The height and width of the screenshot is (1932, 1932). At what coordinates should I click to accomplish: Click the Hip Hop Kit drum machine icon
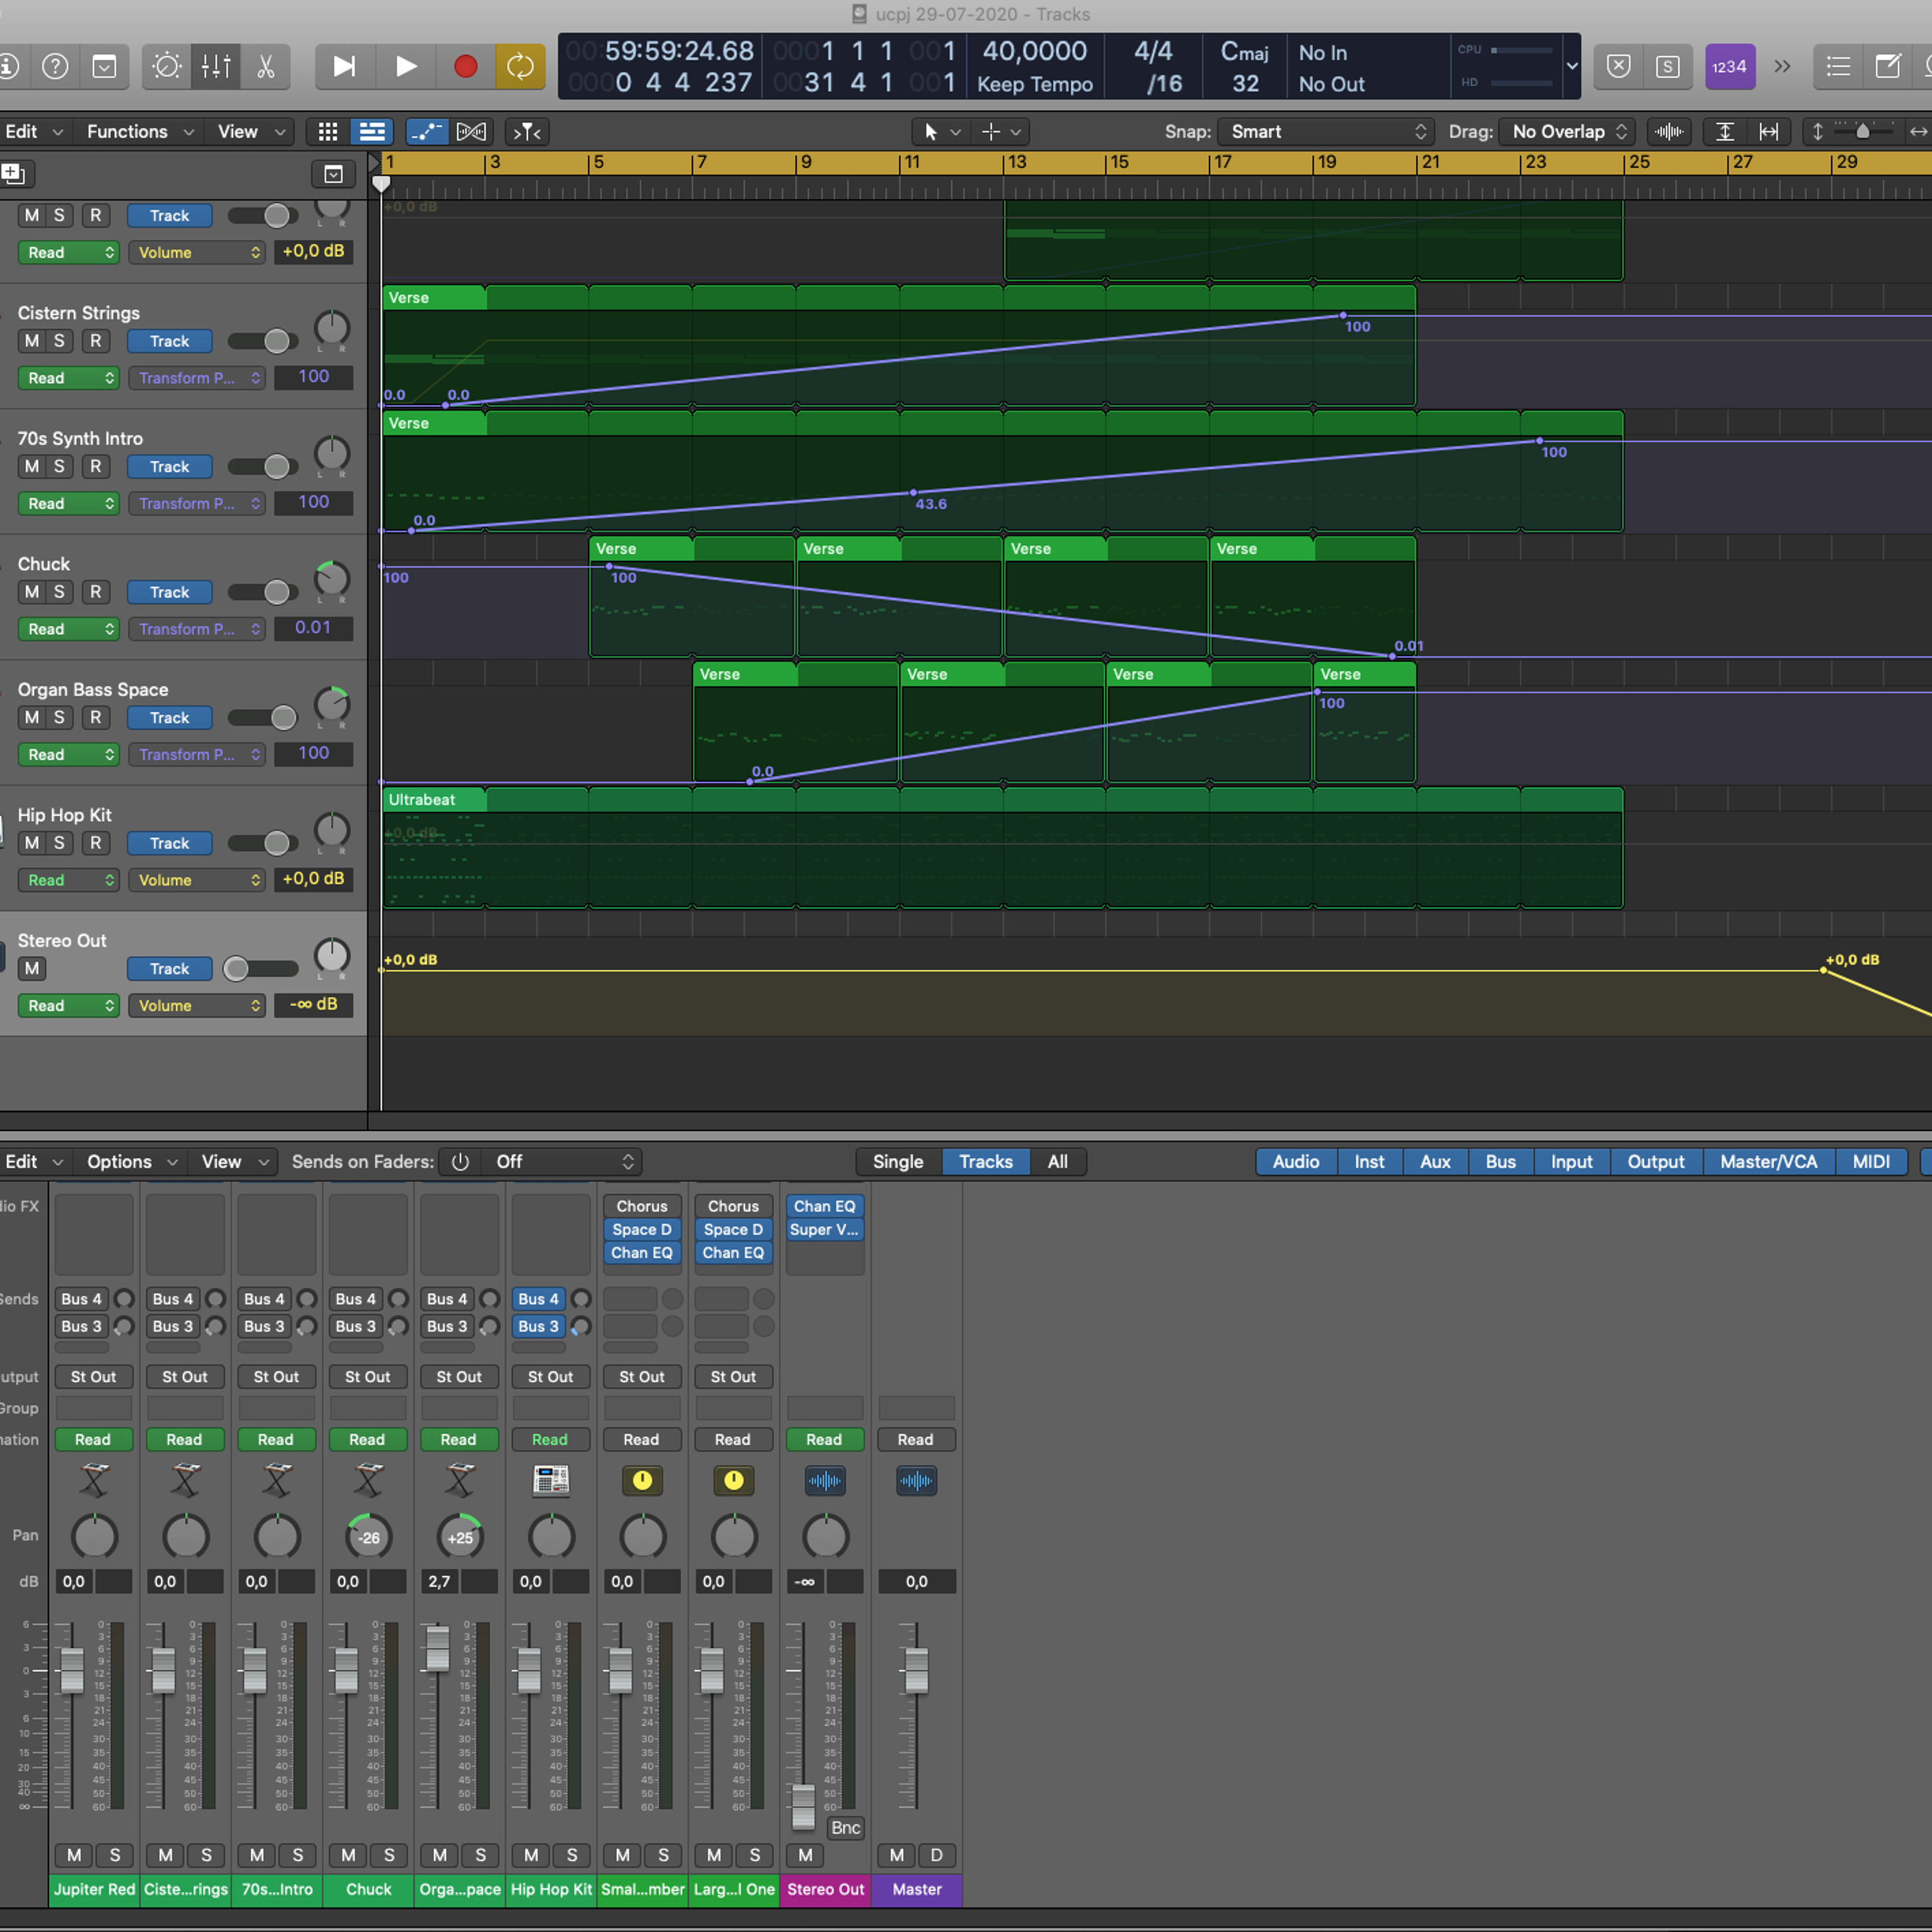(x=550, y=1480)
